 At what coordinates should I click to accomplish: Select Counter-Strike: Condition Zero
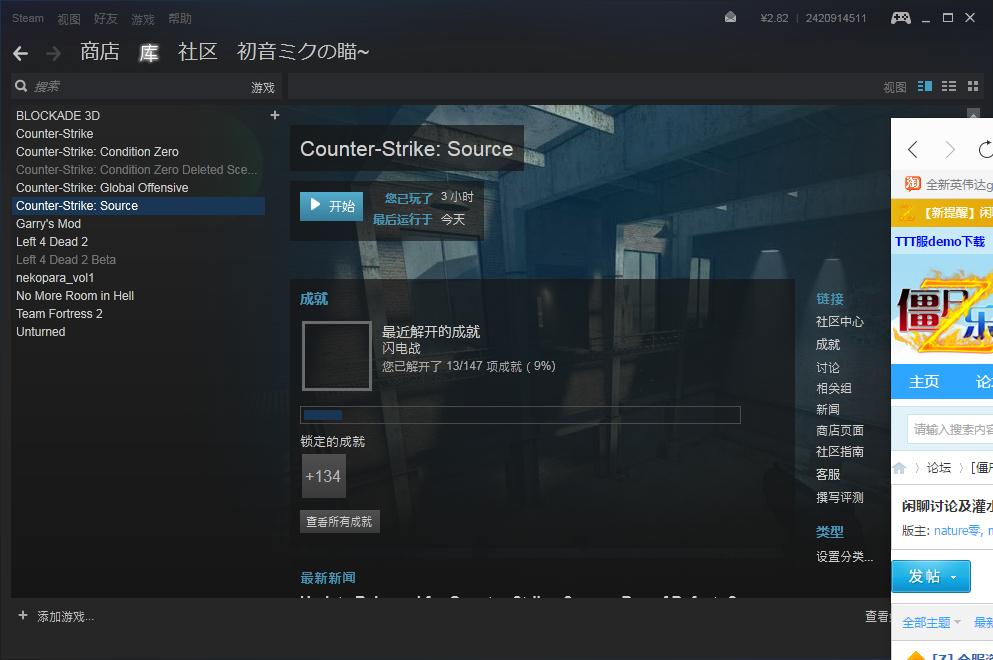tap(97, 152)
